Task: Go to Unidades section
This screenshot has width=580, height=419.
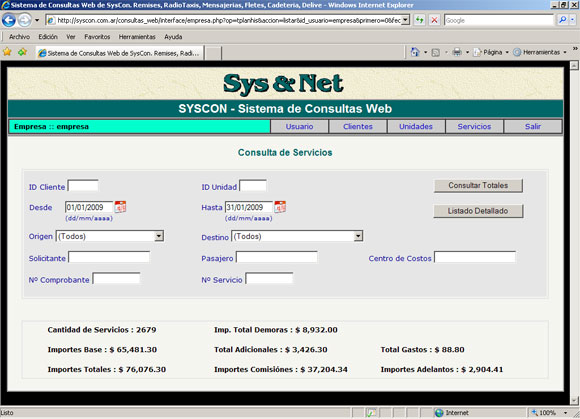Action: [416, 126]
